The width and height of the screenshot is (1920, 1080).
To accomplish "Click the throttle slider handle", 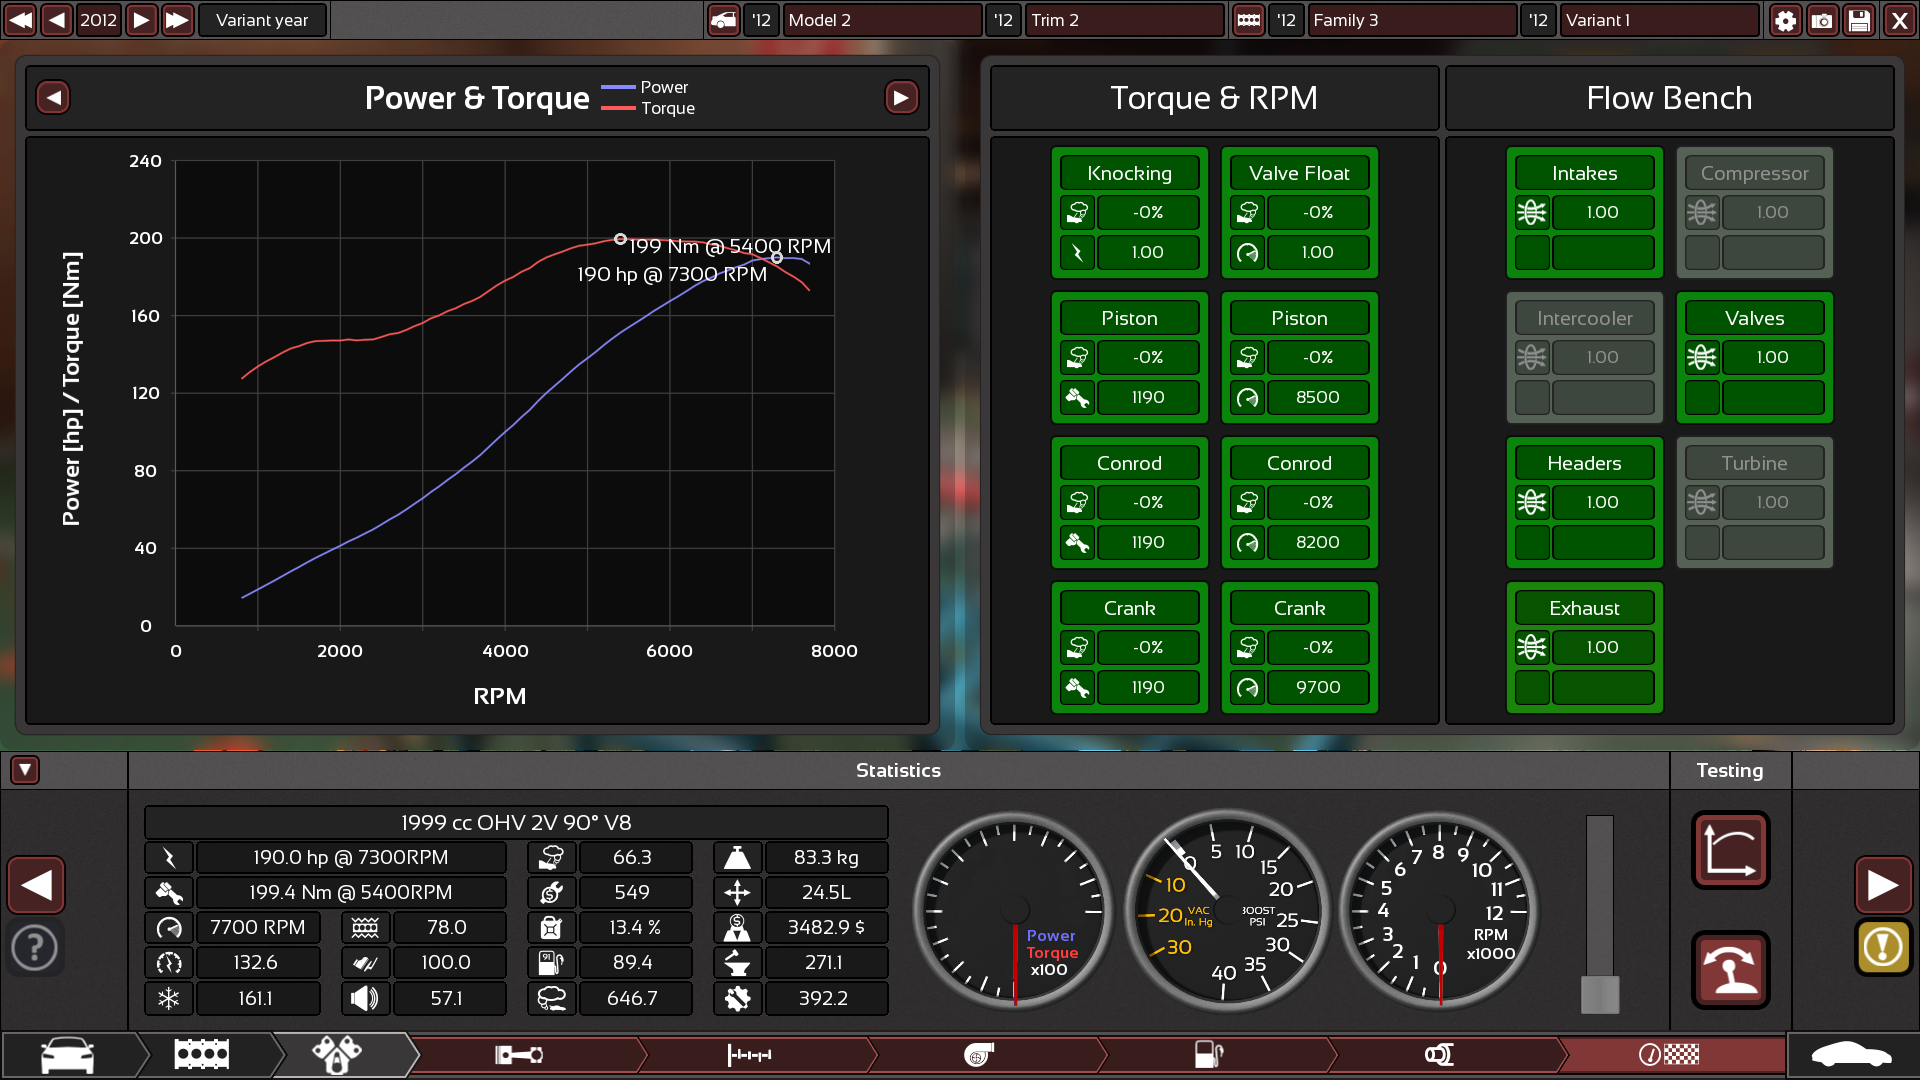I will click(1600, 994).
